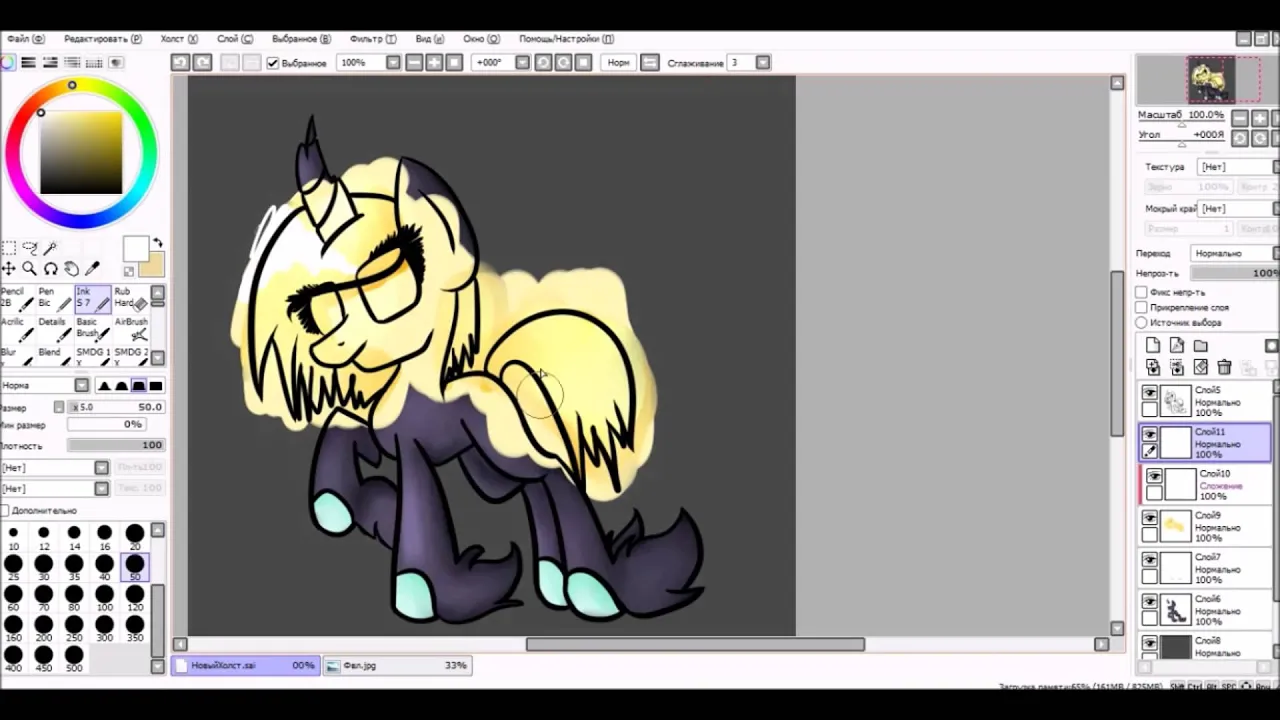The width and height of the screenshot is (1280, 720).
Task: Choose the Rub Hard eraser
Action: 130,298
